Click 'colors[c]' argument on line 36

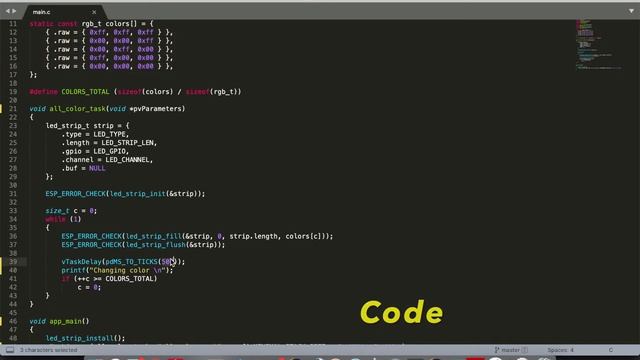[305, 236]
